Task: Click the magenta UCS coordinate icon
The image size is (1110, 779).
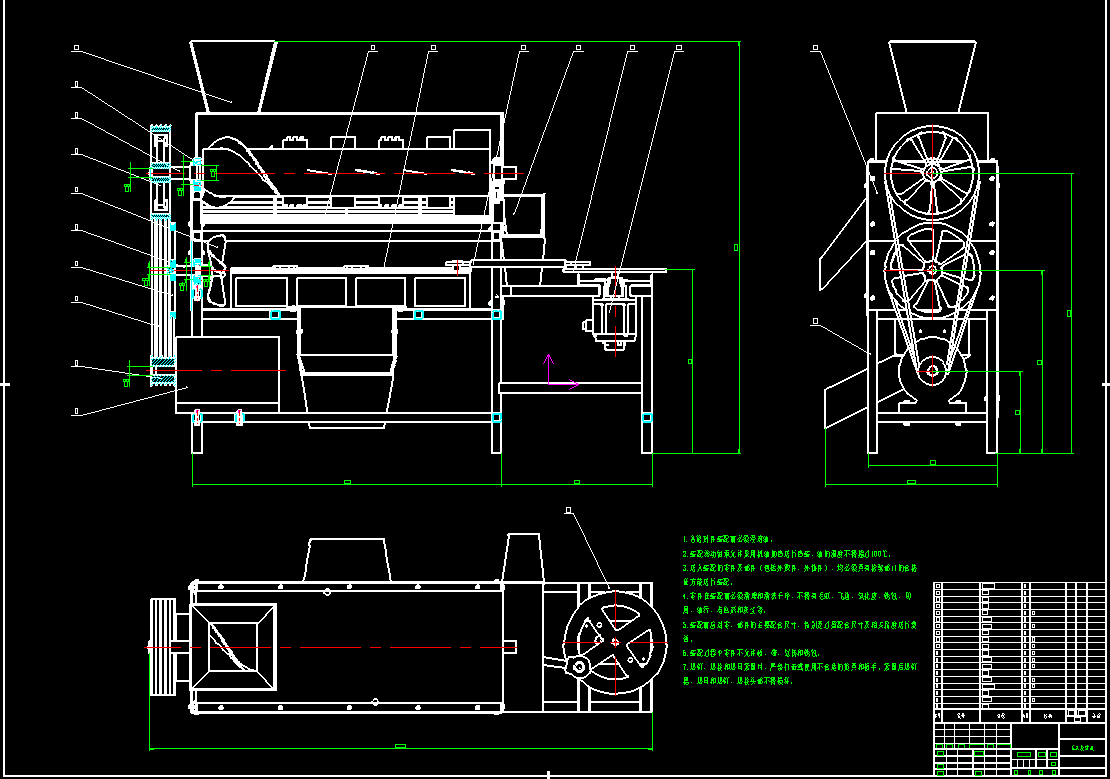Action: [562, 372]
